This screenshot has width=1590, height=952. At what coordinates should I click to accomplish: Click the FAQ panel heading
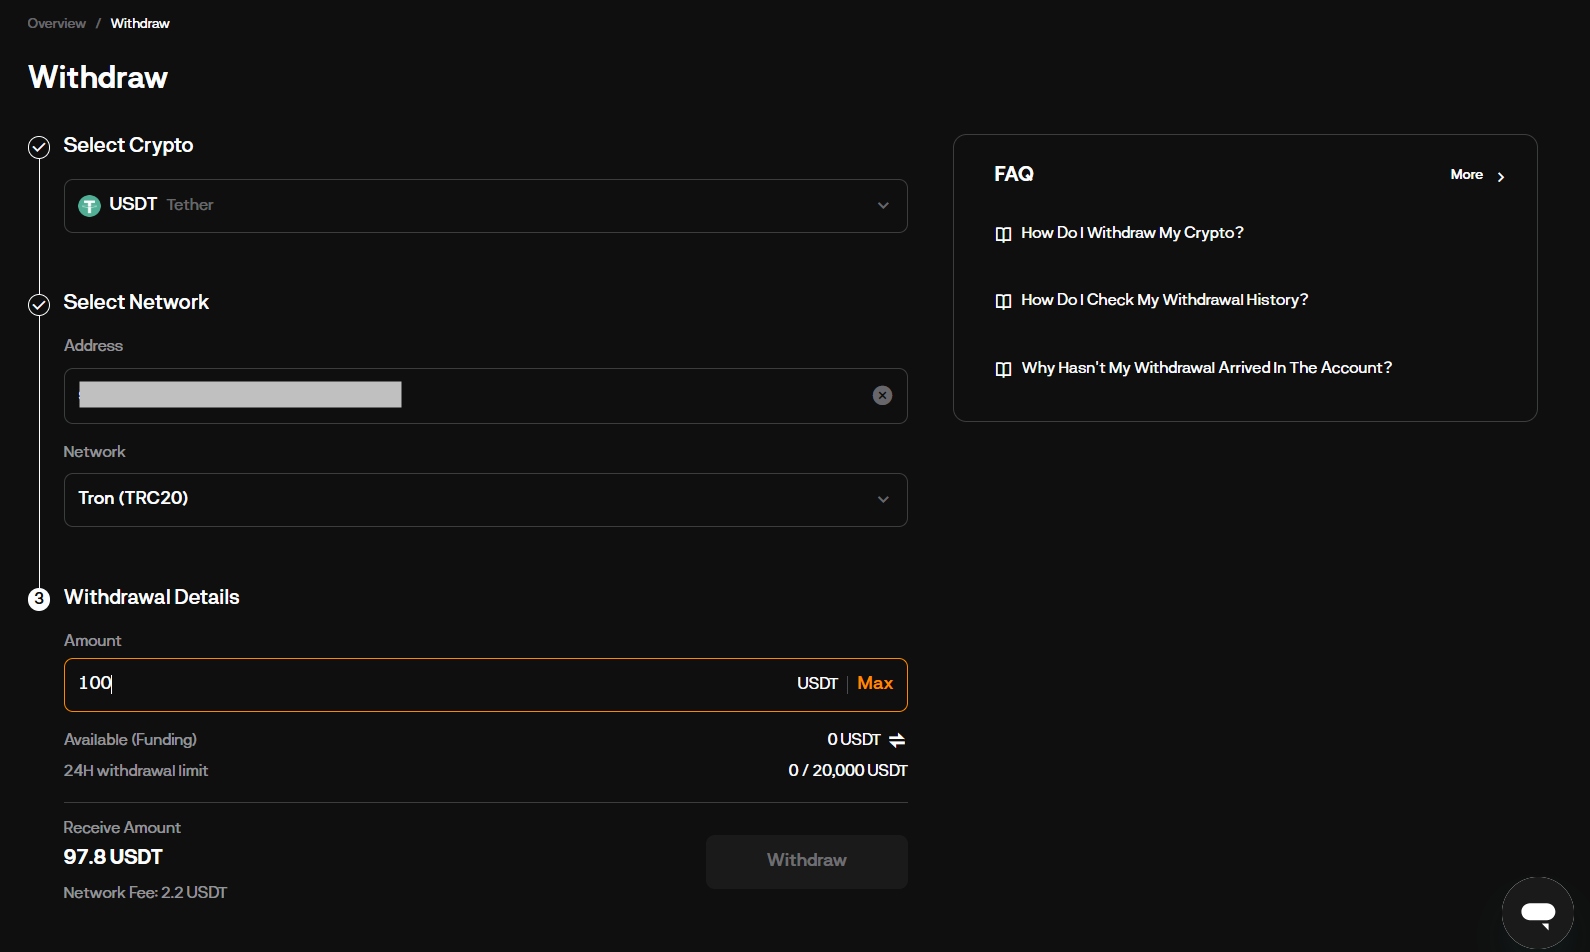coord(1014,174)
